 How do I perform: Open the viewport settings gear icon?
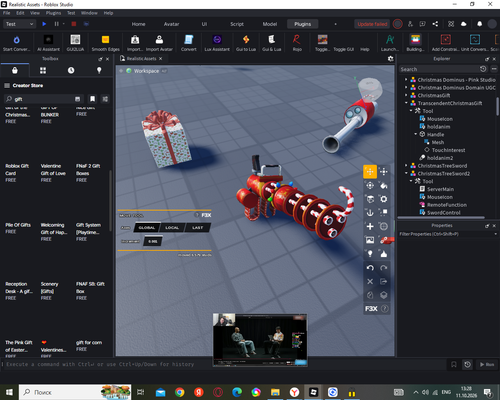pyautogui.click(x=391, y=59)
